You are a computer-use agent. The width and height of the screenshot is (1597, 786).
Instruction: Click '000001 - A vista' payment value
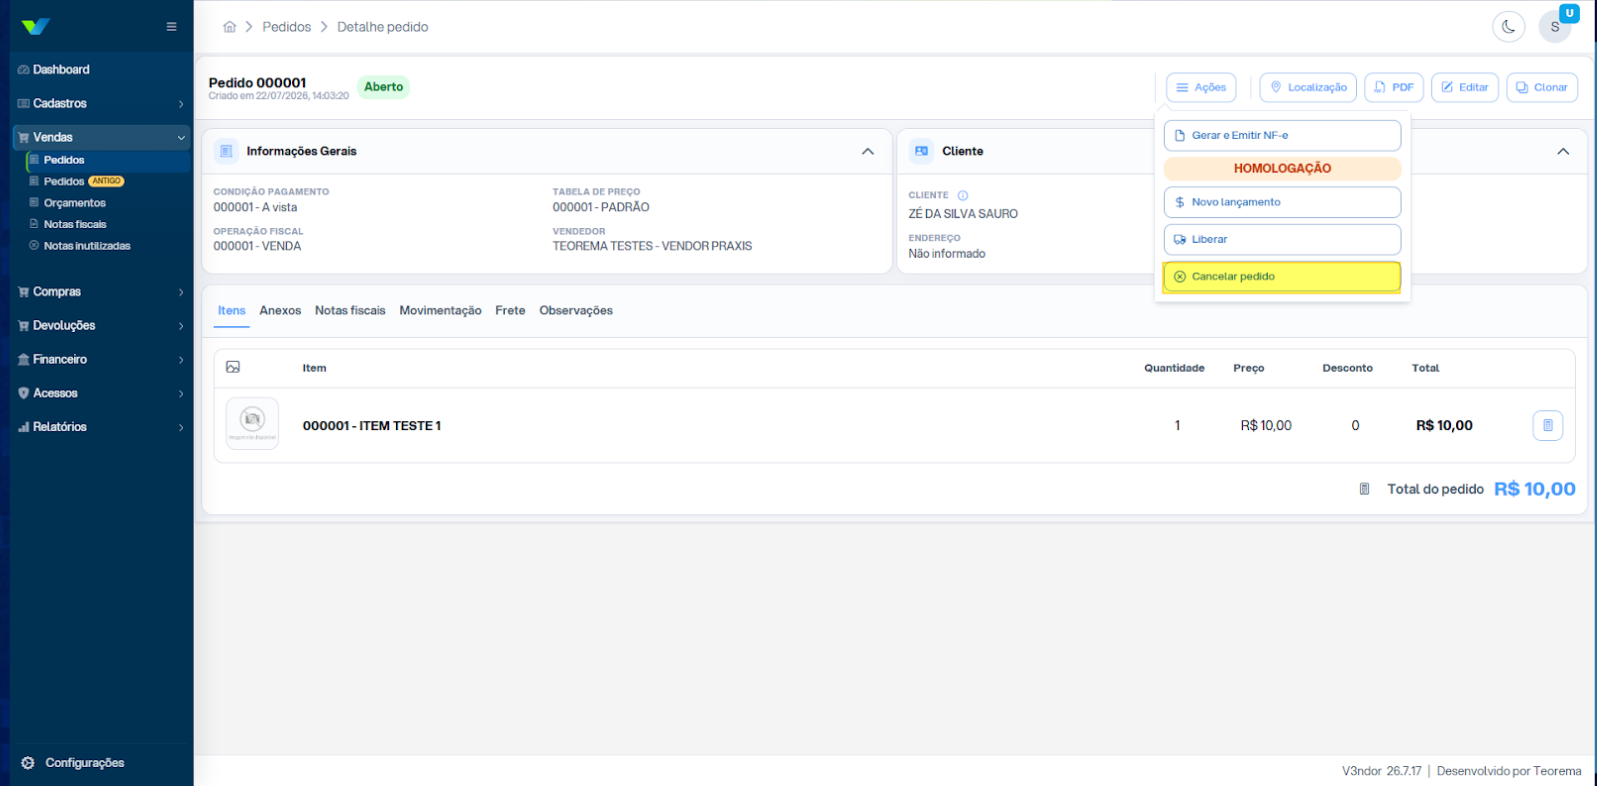255,208
